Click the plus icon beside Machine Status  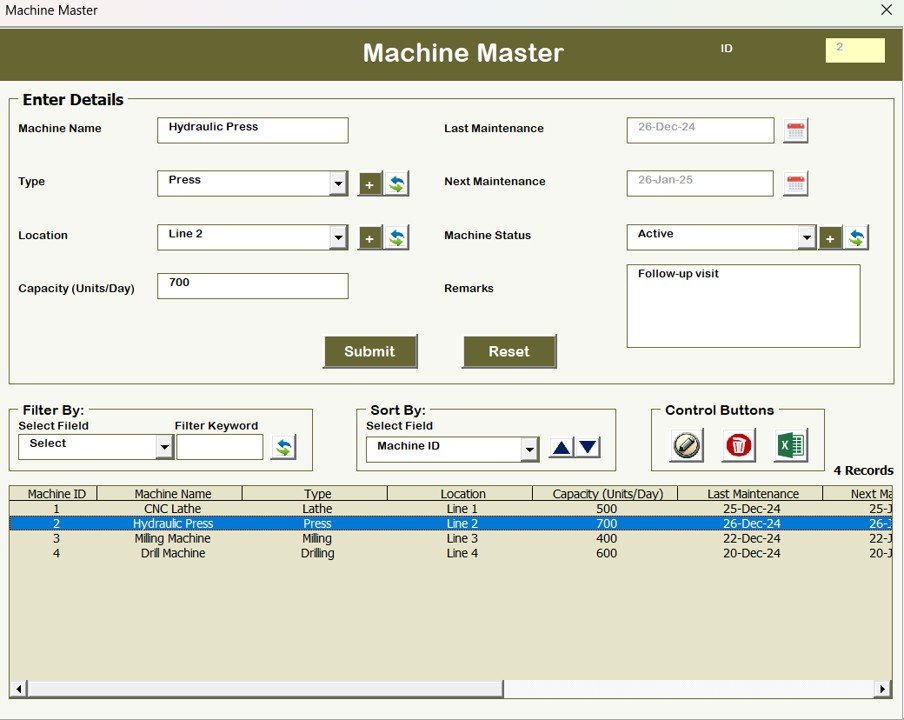pos(830,237)
